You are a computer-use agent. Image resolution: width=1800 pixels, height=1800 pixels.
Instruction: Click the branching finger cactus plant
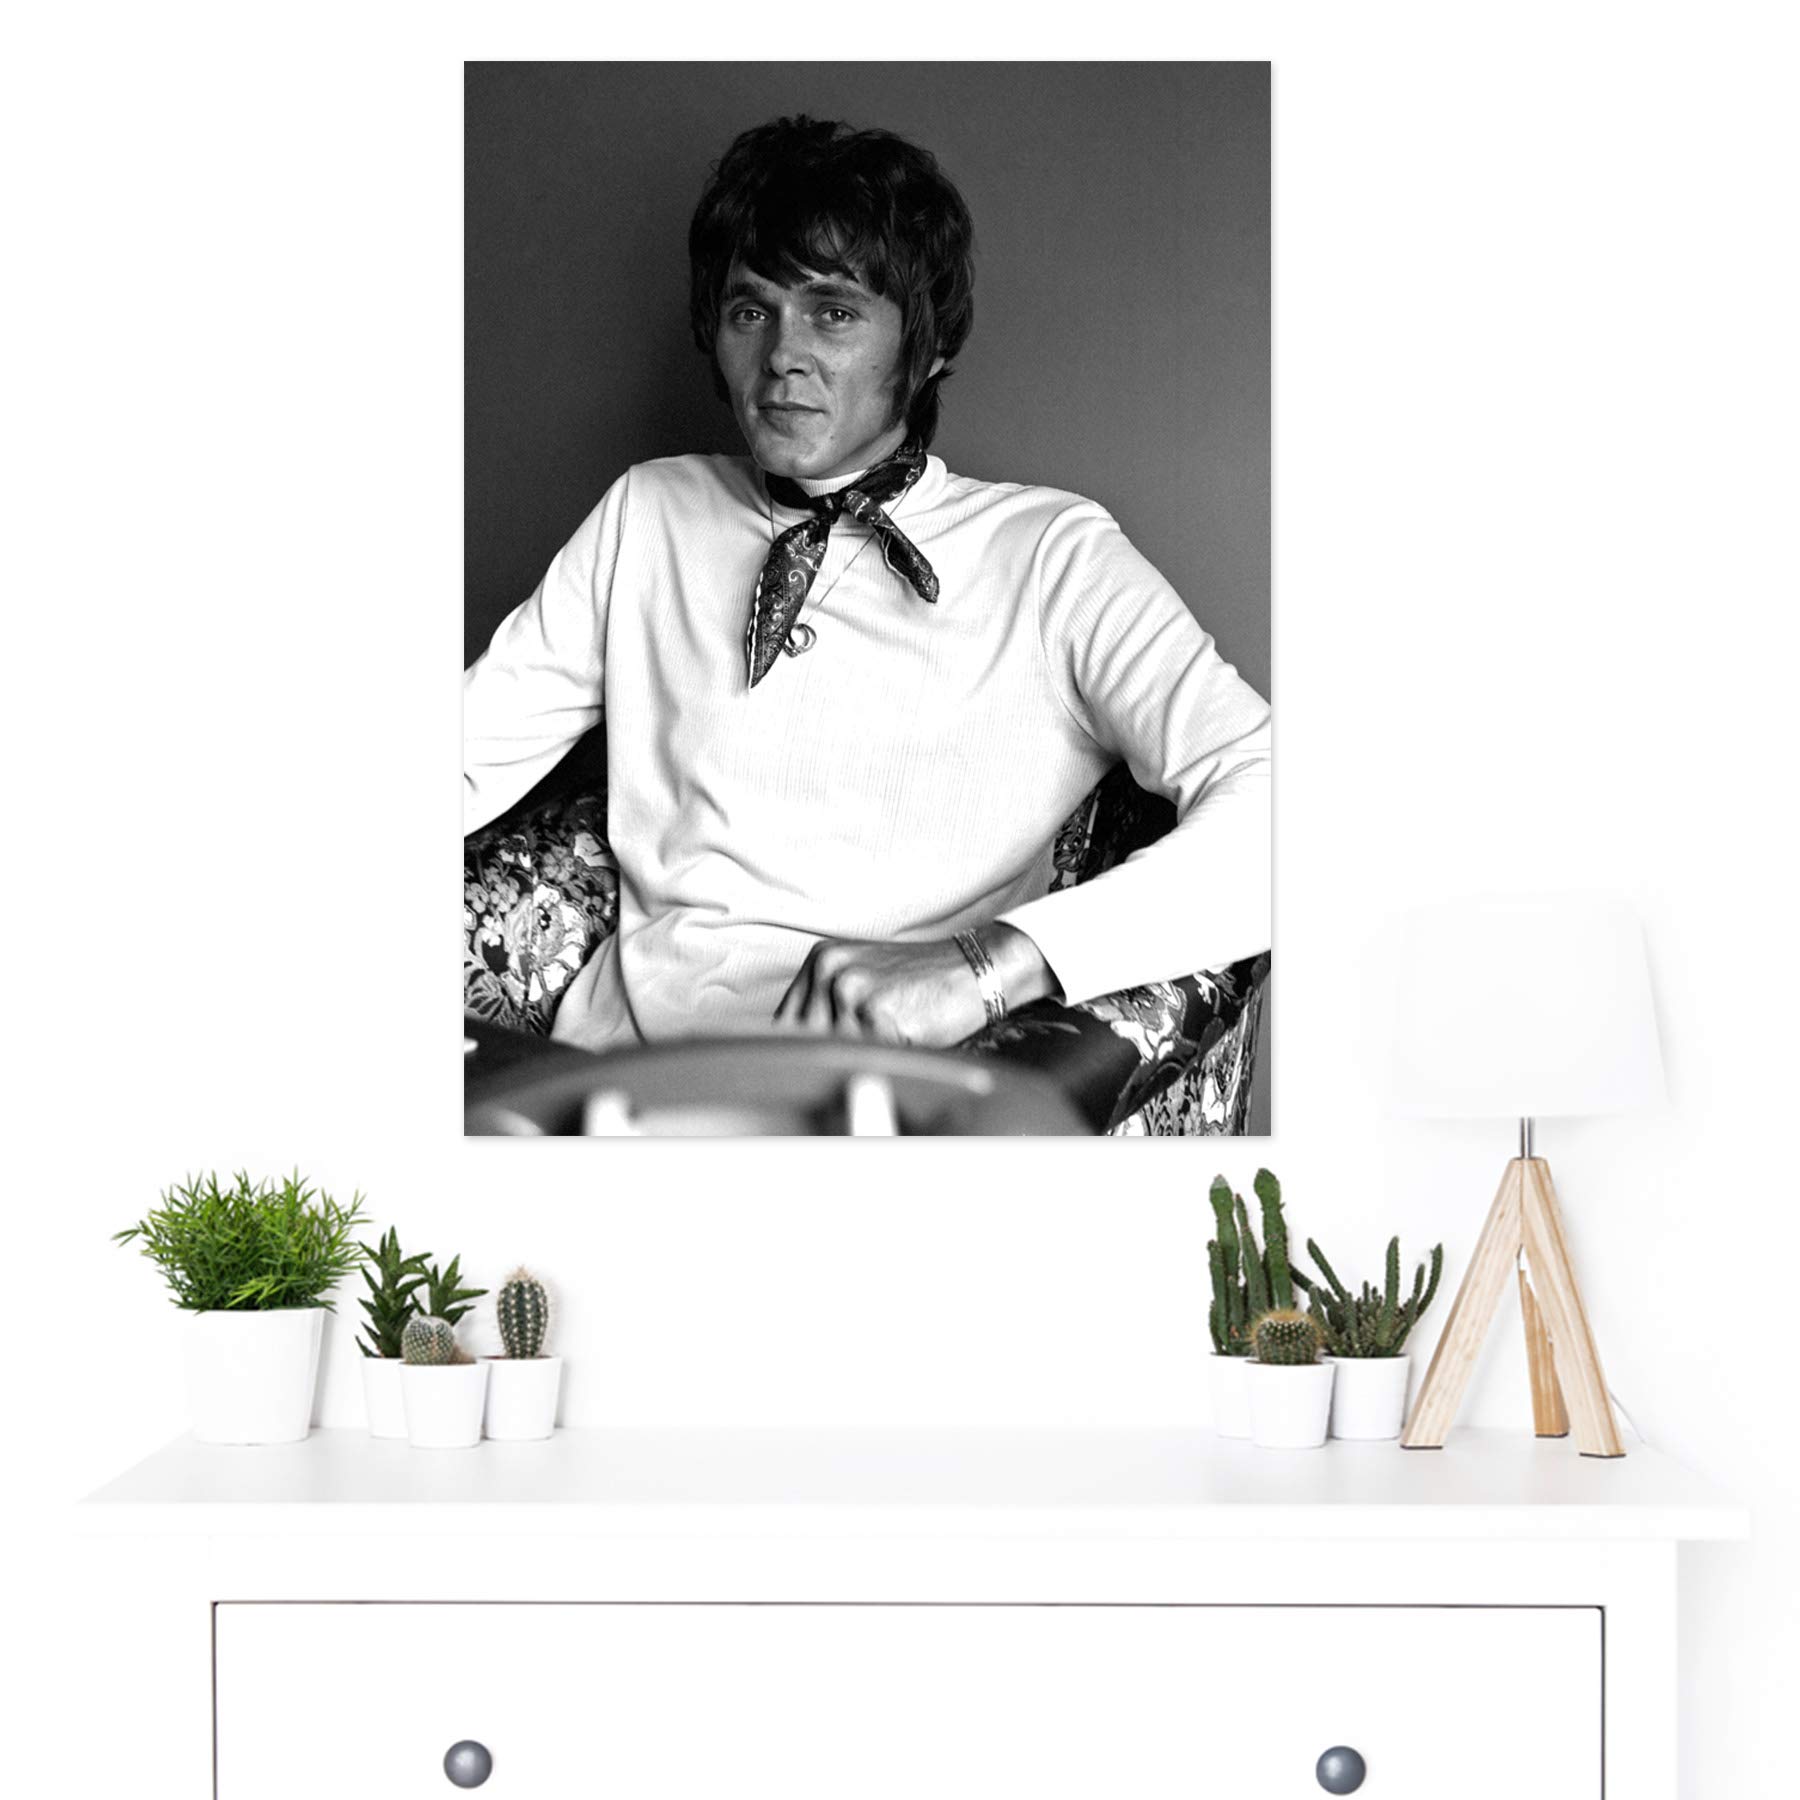coord(1372,1298)
